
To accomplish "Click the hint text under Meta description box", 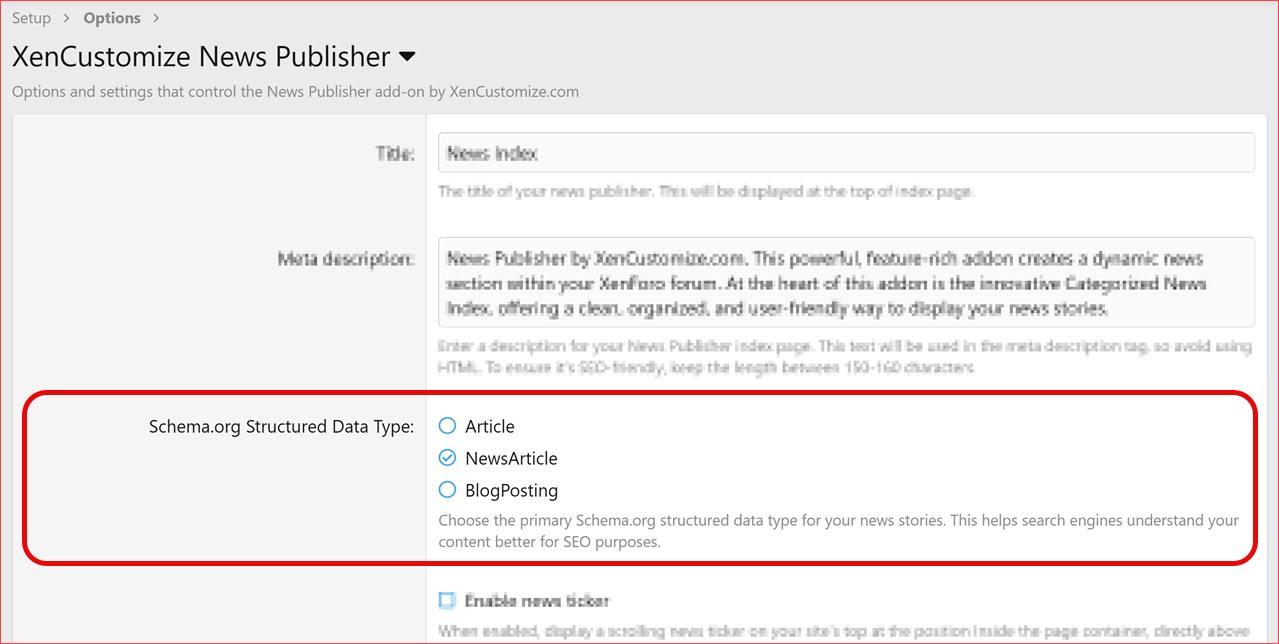I will point(845,356).
